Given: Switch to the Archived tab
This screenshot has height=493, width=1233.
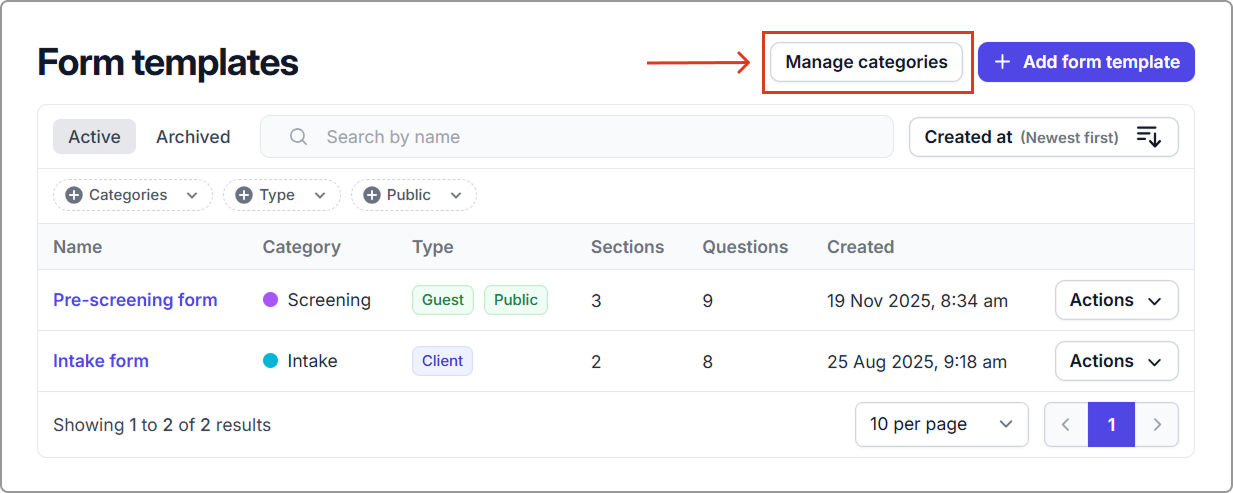Looking at the screenshot, I should coord(193,137).
